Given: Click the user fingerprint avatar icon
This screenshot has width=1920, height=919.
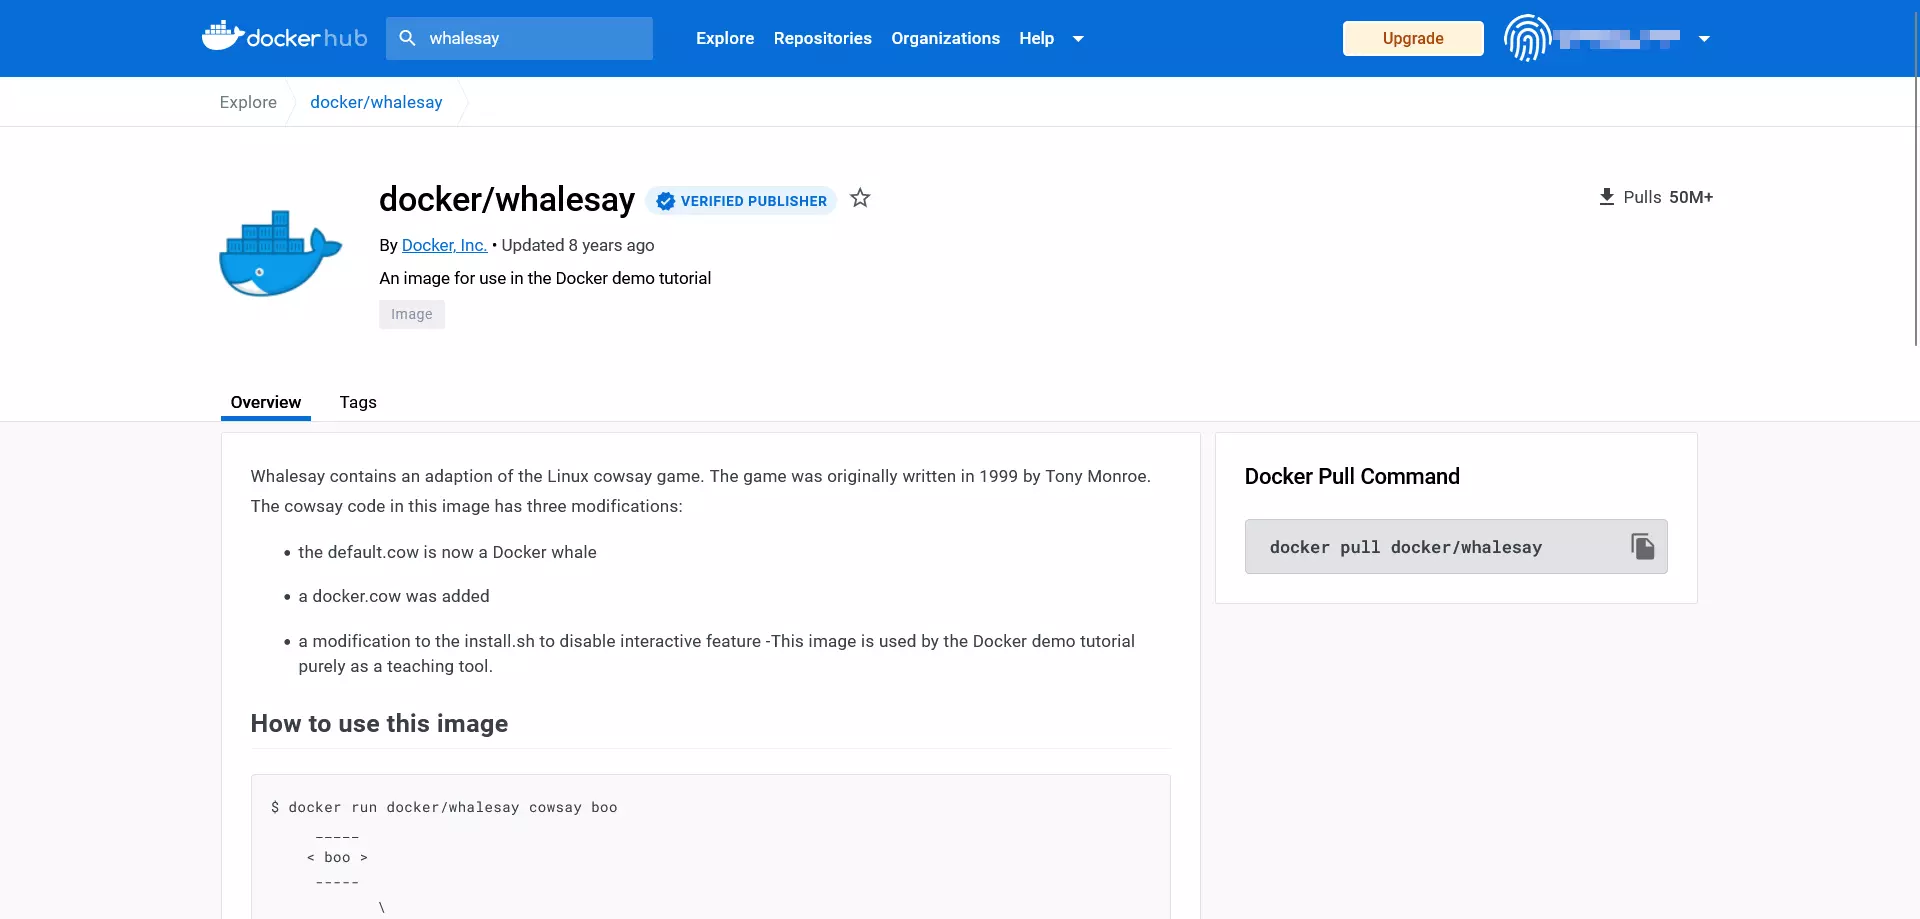Looking at the screenshot, I should [x=1526, y=38].
